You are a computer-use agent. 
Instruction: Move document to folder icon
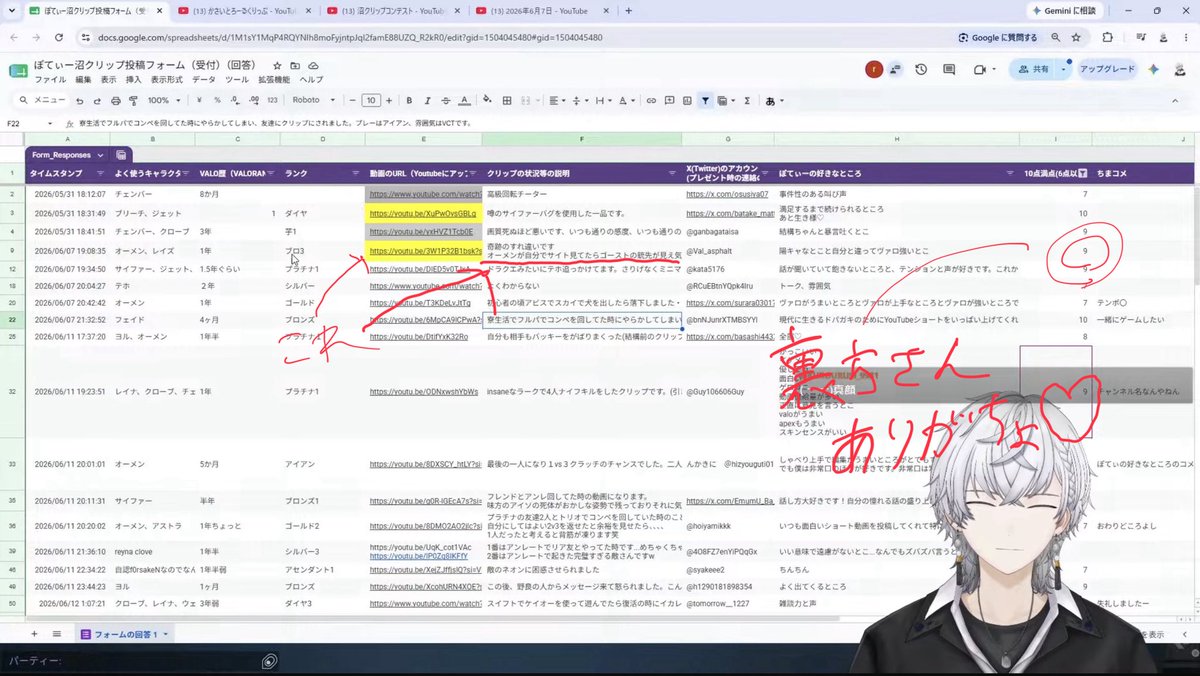pyautogui.click(x=295, y=65)
